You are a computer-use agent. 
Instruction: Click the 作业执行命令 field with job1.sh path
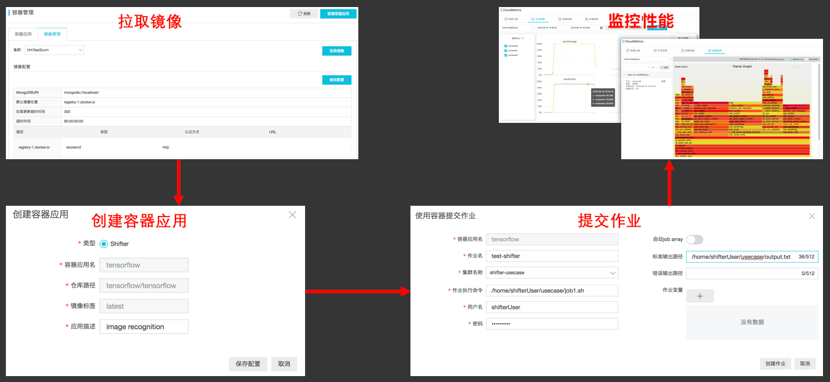[x=552, y=290]
